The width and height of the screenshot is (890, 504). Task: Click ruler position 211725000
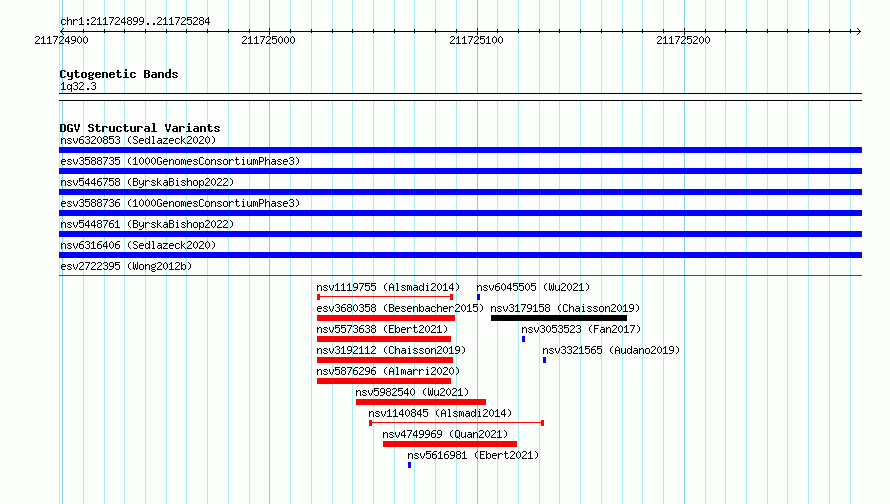point(268,40)
